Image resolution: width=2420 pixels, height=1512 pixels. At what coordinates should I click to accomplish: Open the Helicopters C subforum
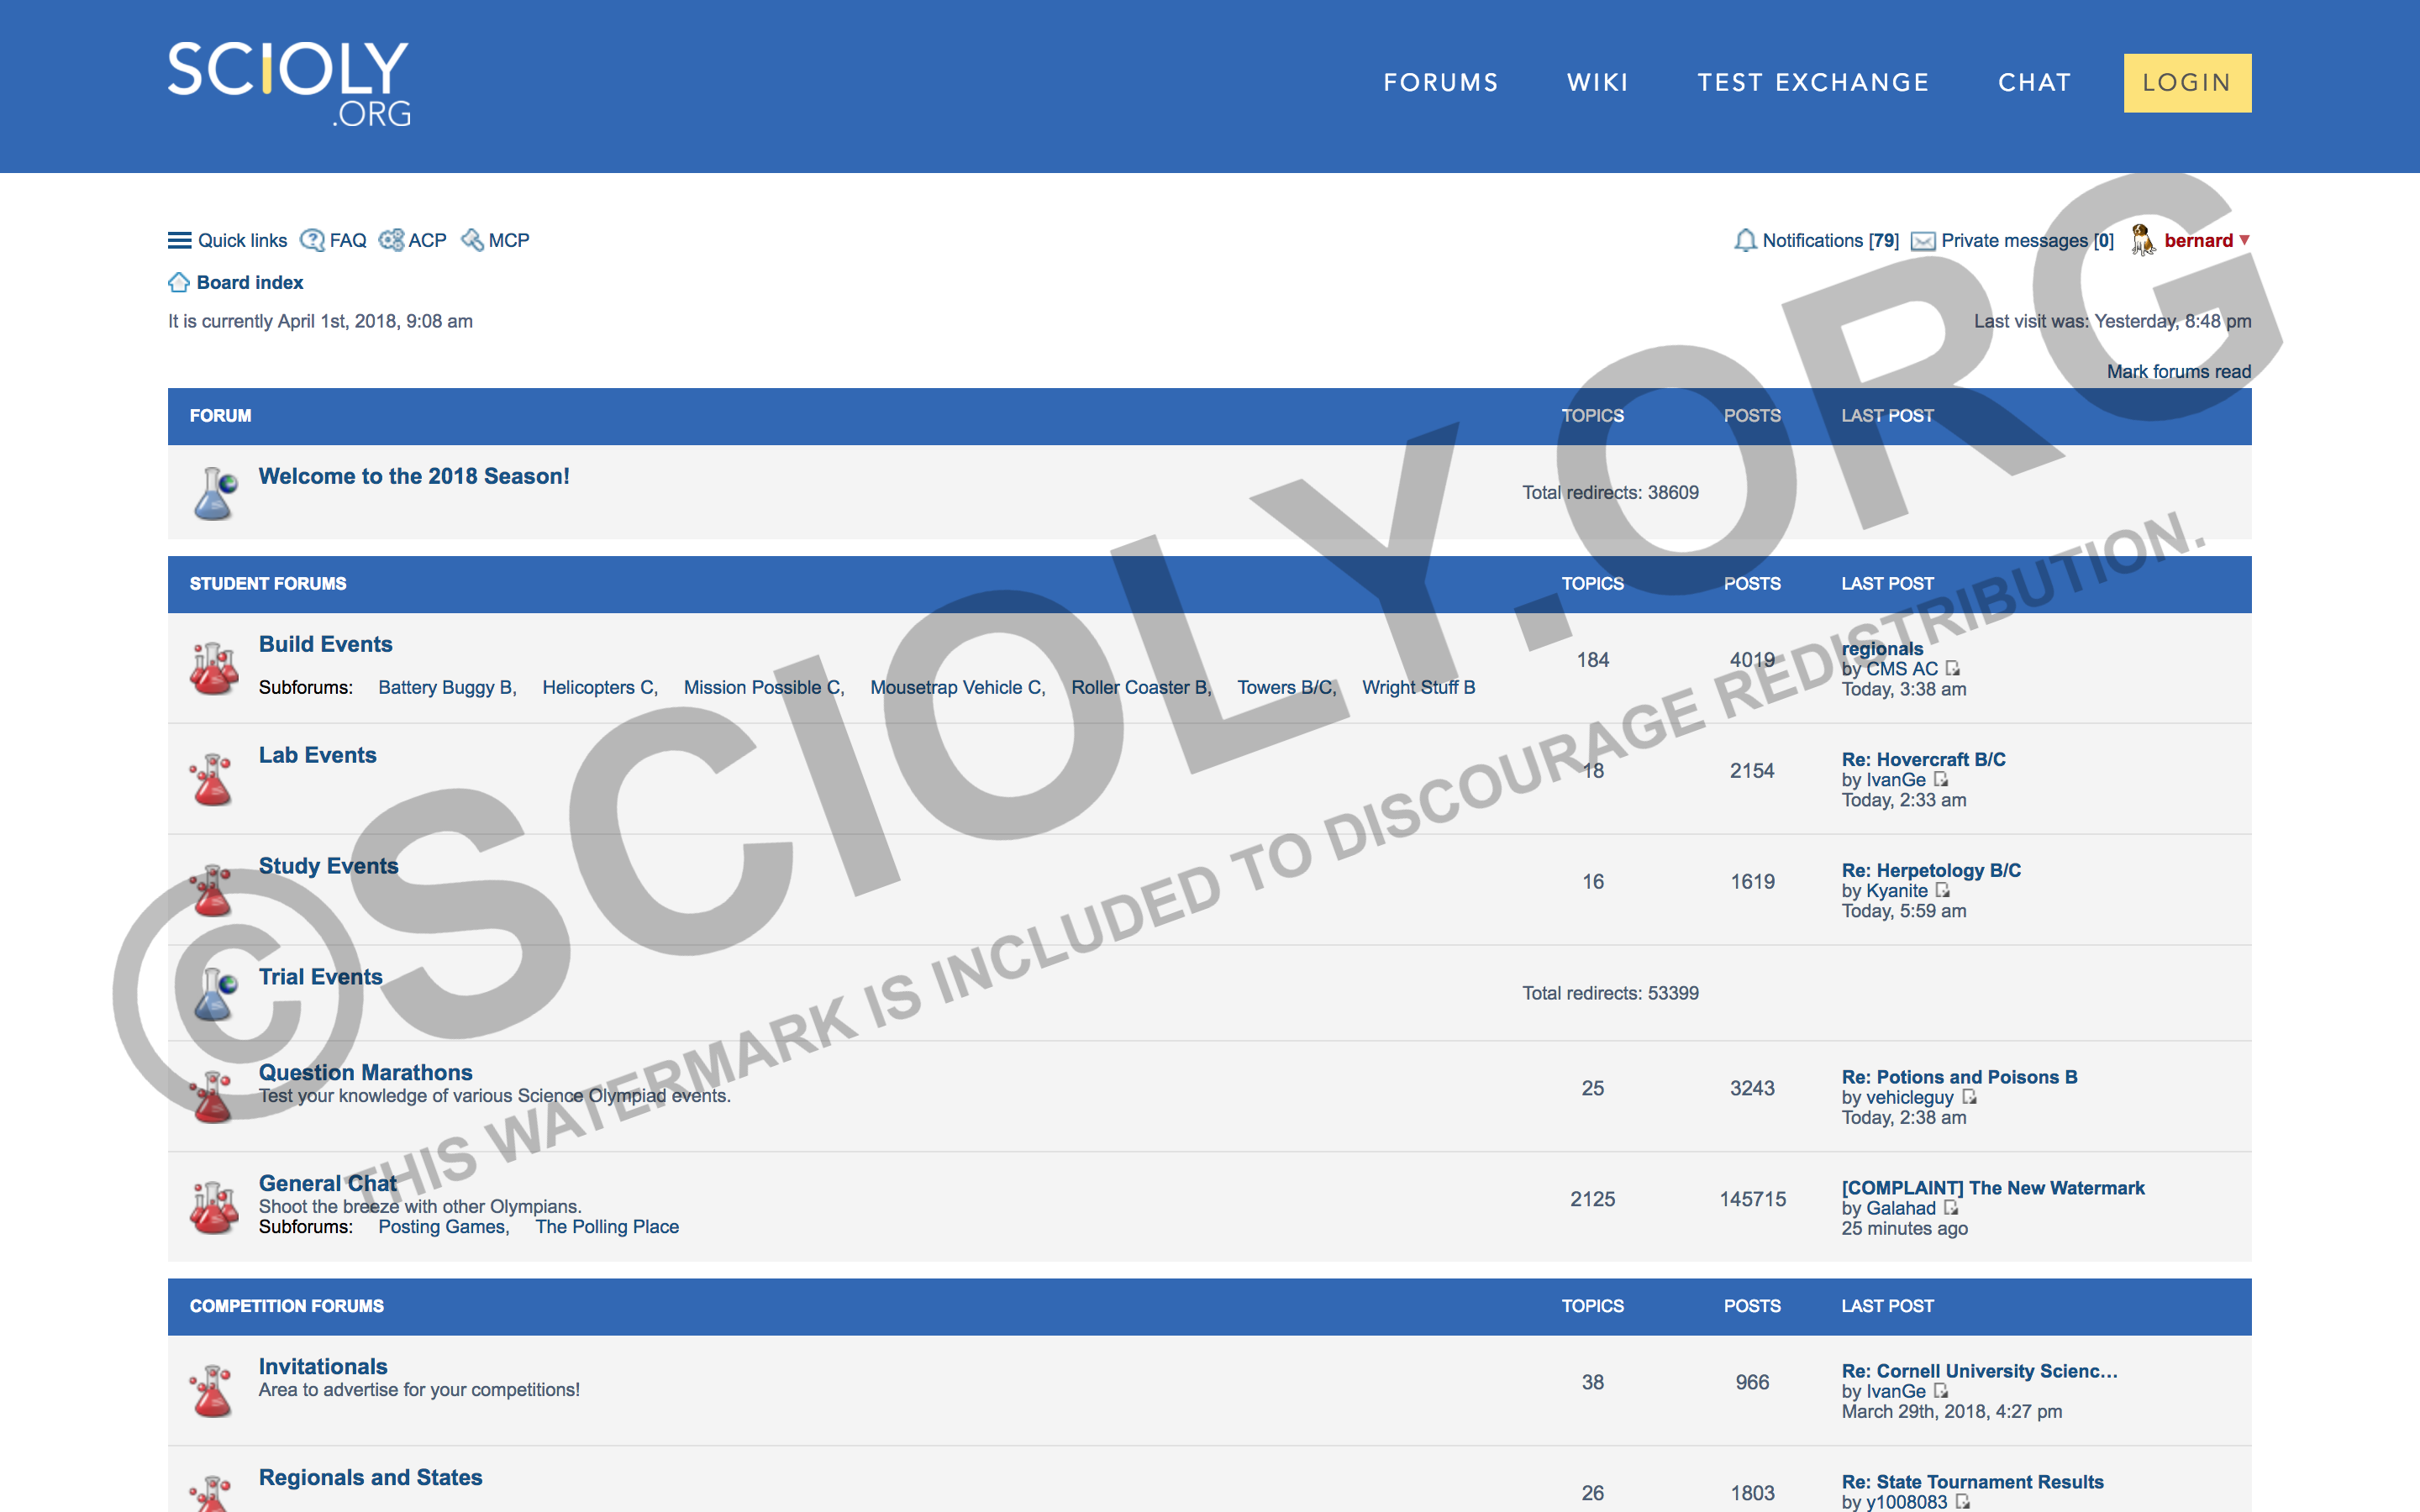coord(598,688)
